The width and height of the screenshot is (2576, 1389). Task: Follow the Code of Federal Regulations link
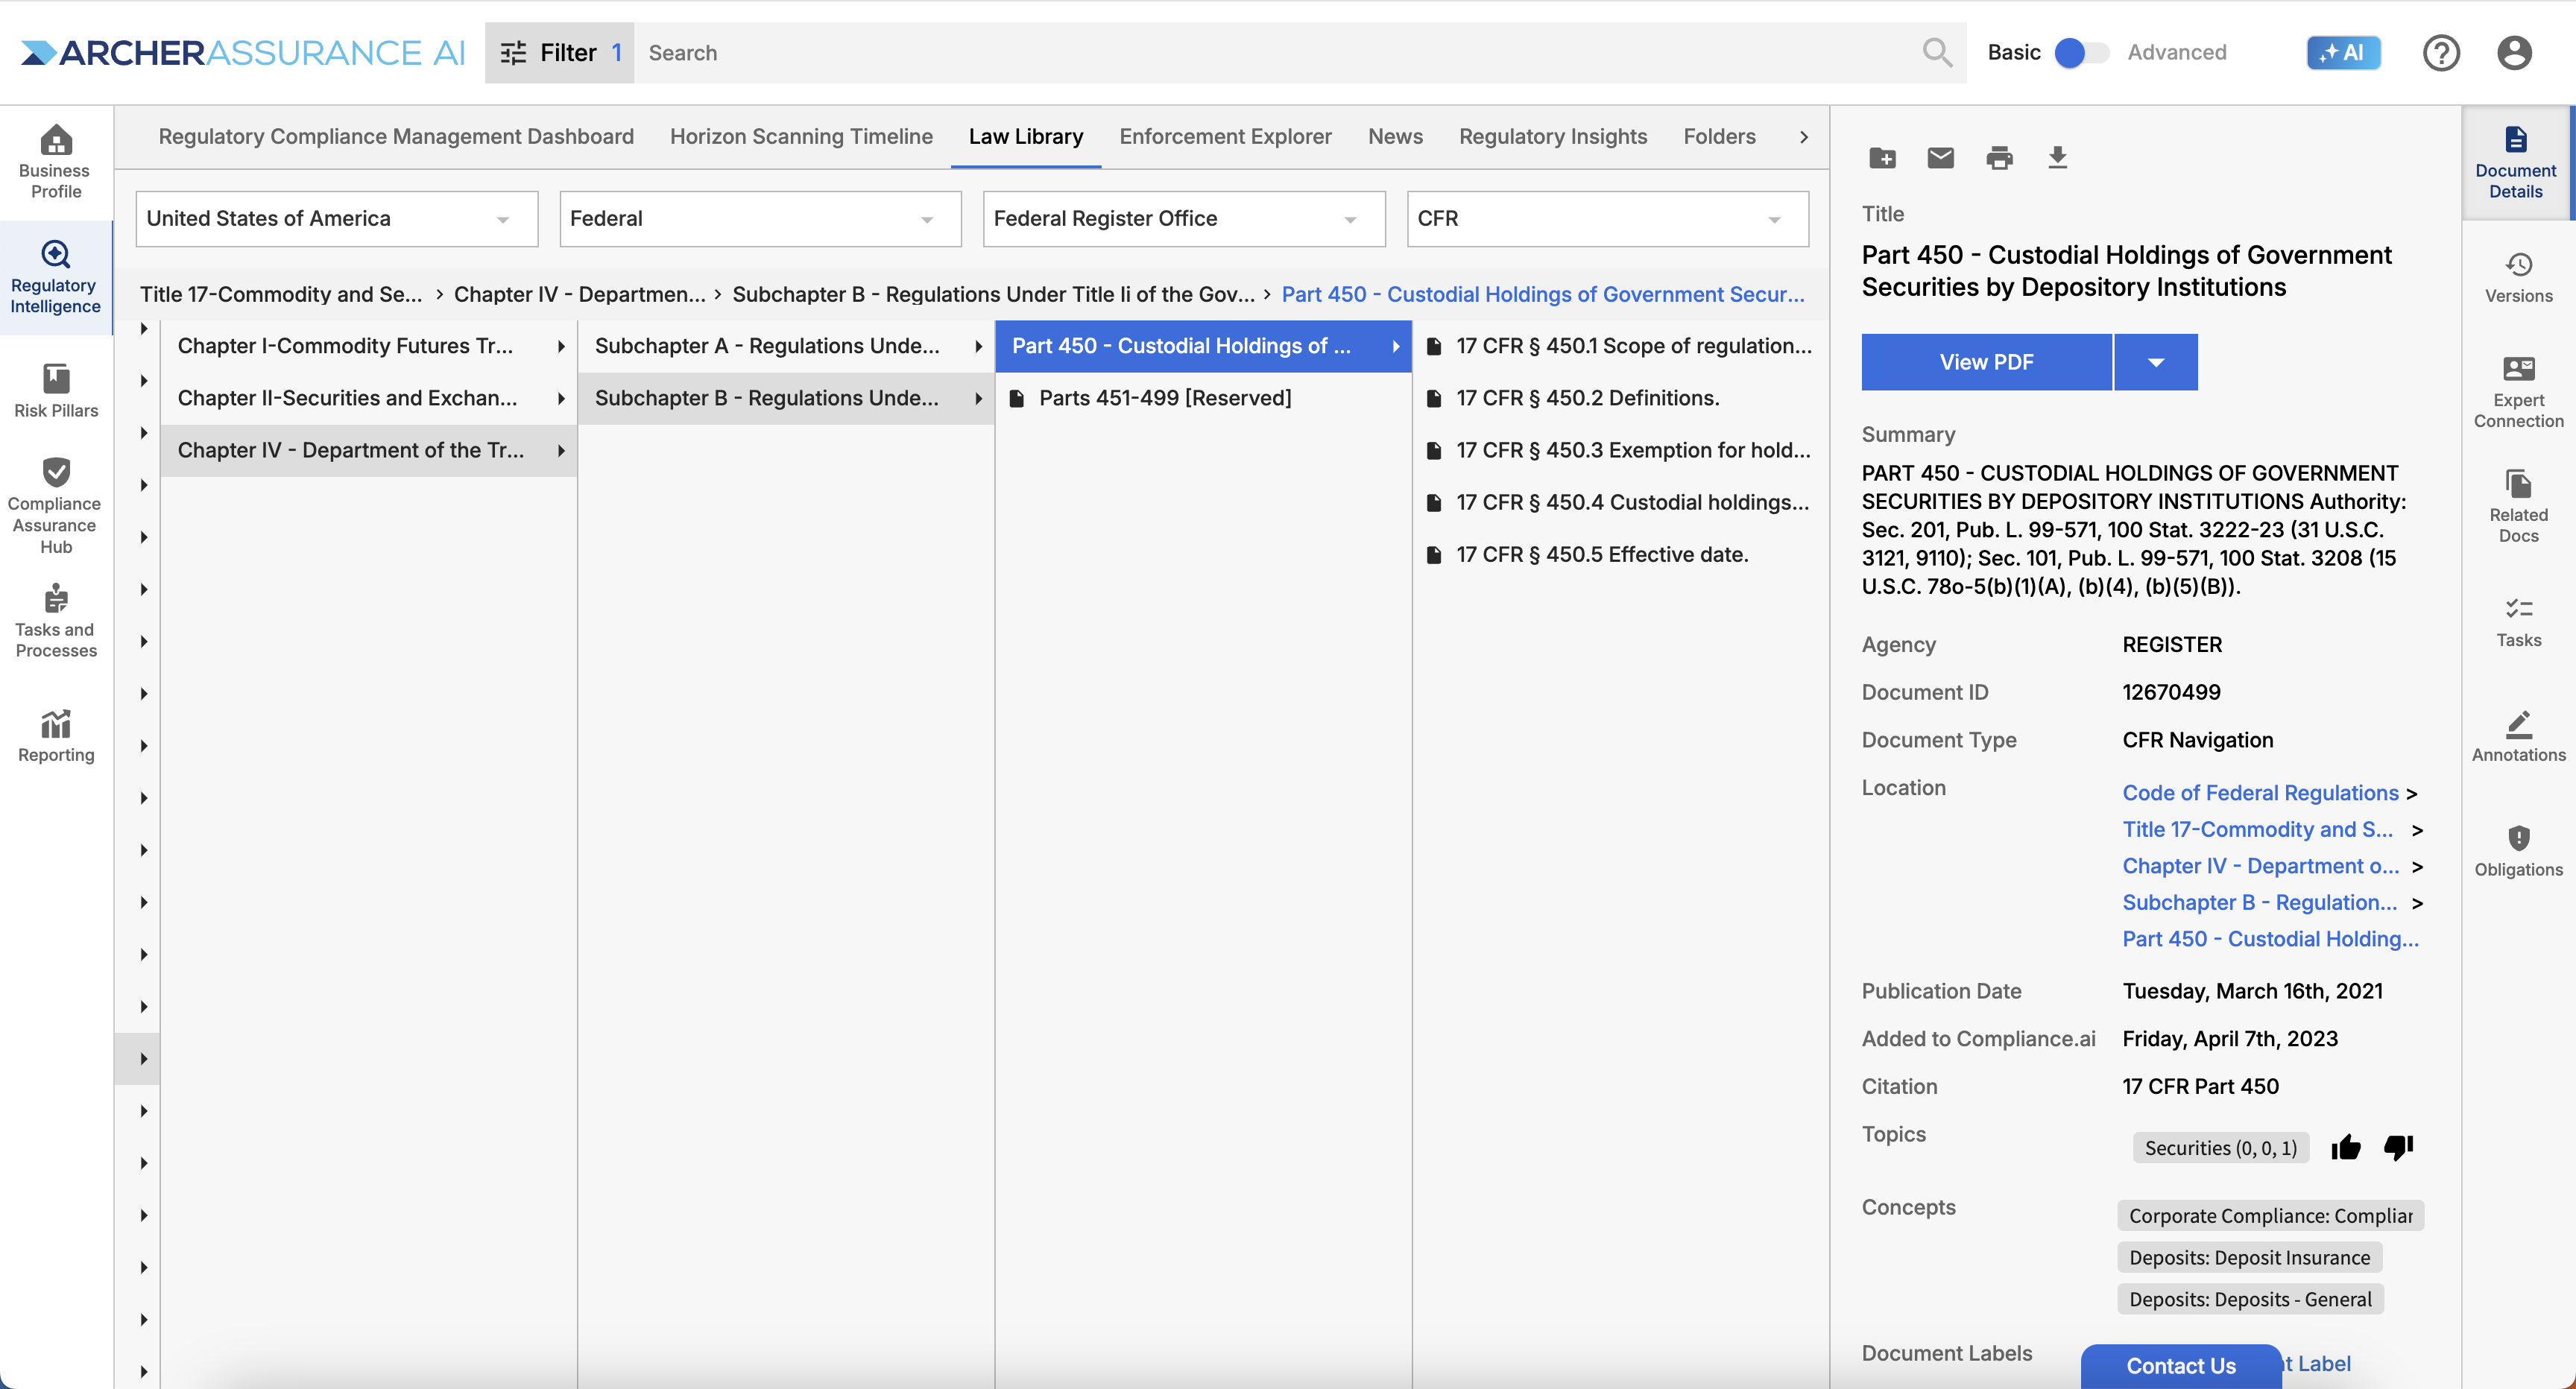click(2260, 793)
